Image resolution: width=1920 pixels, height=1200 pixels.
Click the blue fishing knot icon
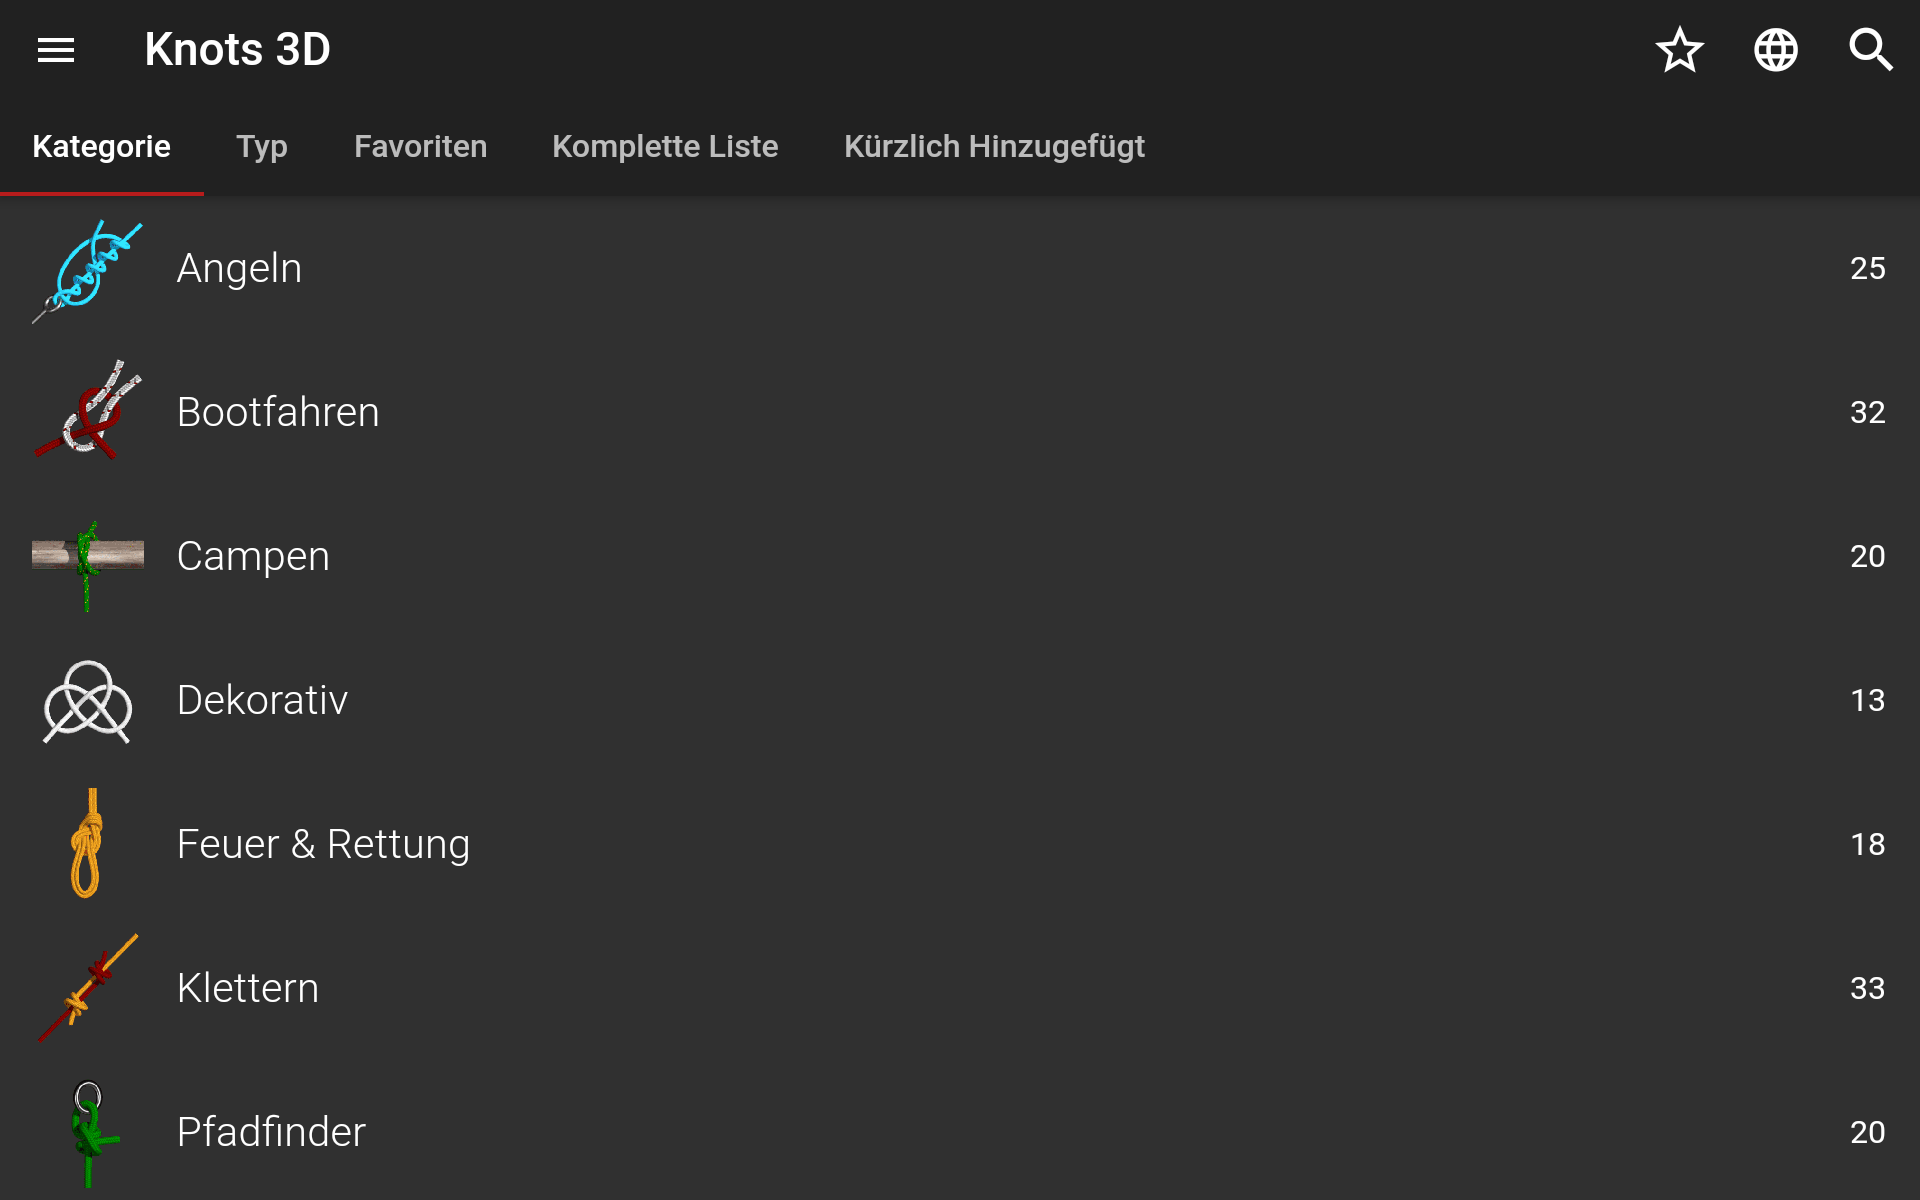tap(88, 270)
